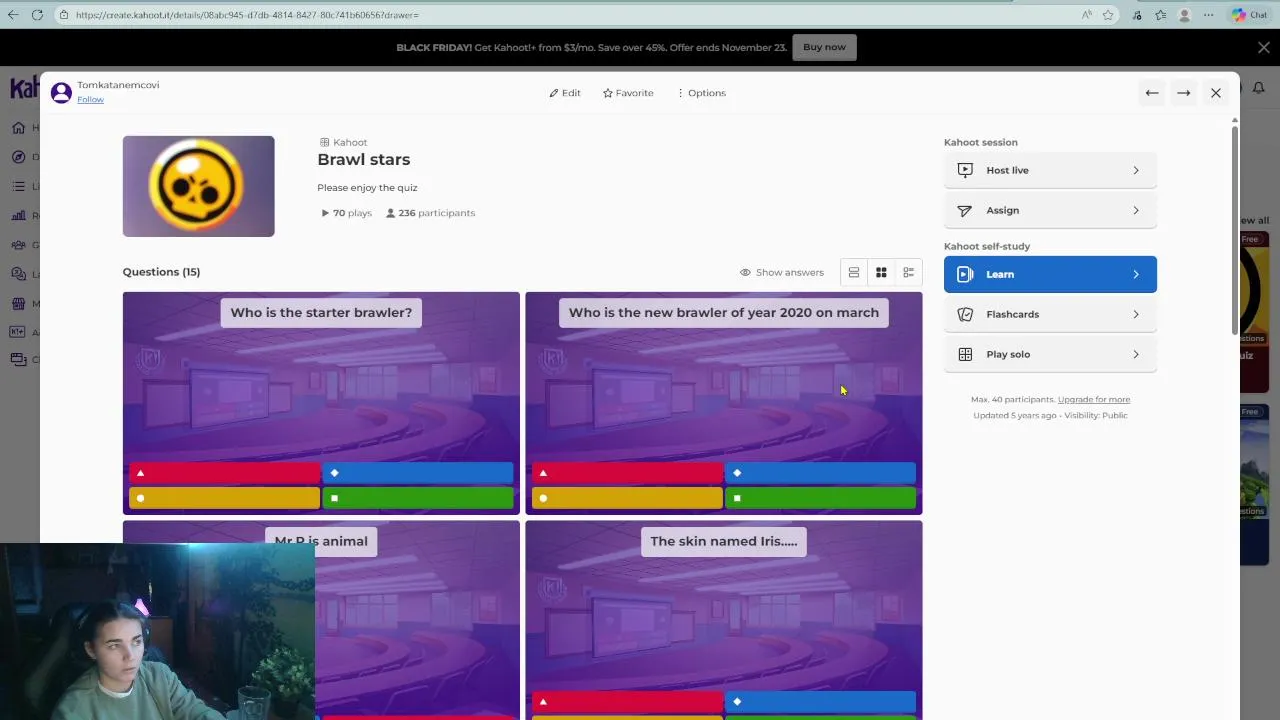Open the Reports chart icon in sidebar
Viewport: 1280px width, 720px height.
pos(19,215)
